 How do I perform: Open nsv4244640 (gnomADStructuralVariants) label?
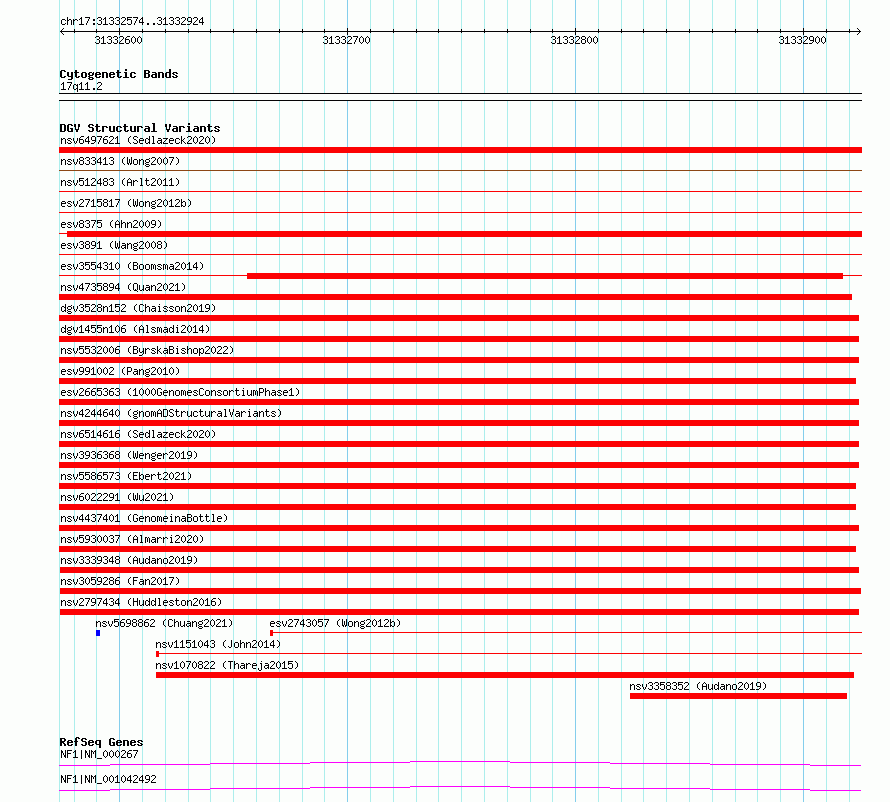(x=171, y=413)
